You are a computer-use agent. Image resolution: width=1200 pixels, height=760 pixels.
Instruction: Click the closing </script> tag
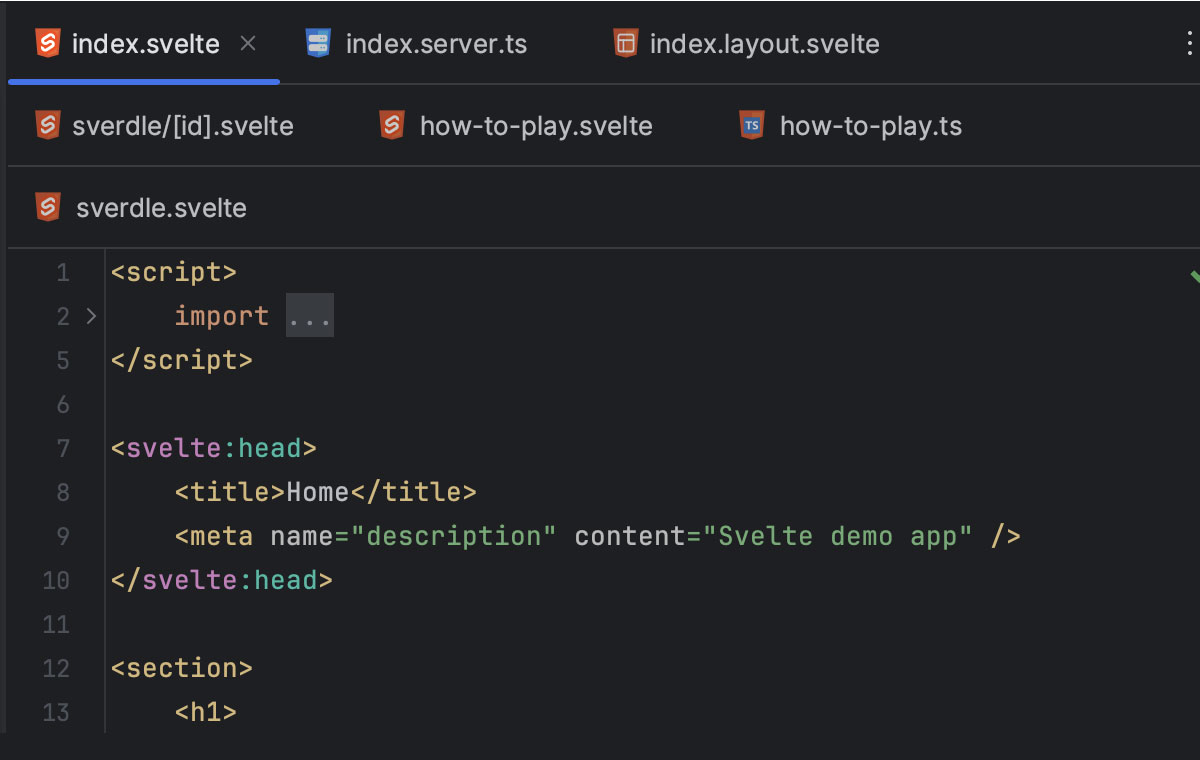click(x=182, y=360)
